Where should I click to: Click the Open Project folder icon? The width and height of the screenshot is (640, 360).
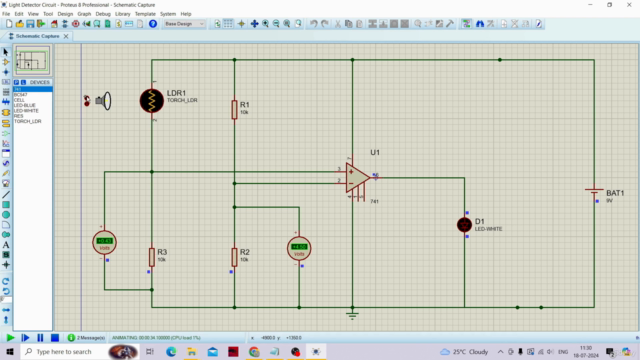coord(20,24)
